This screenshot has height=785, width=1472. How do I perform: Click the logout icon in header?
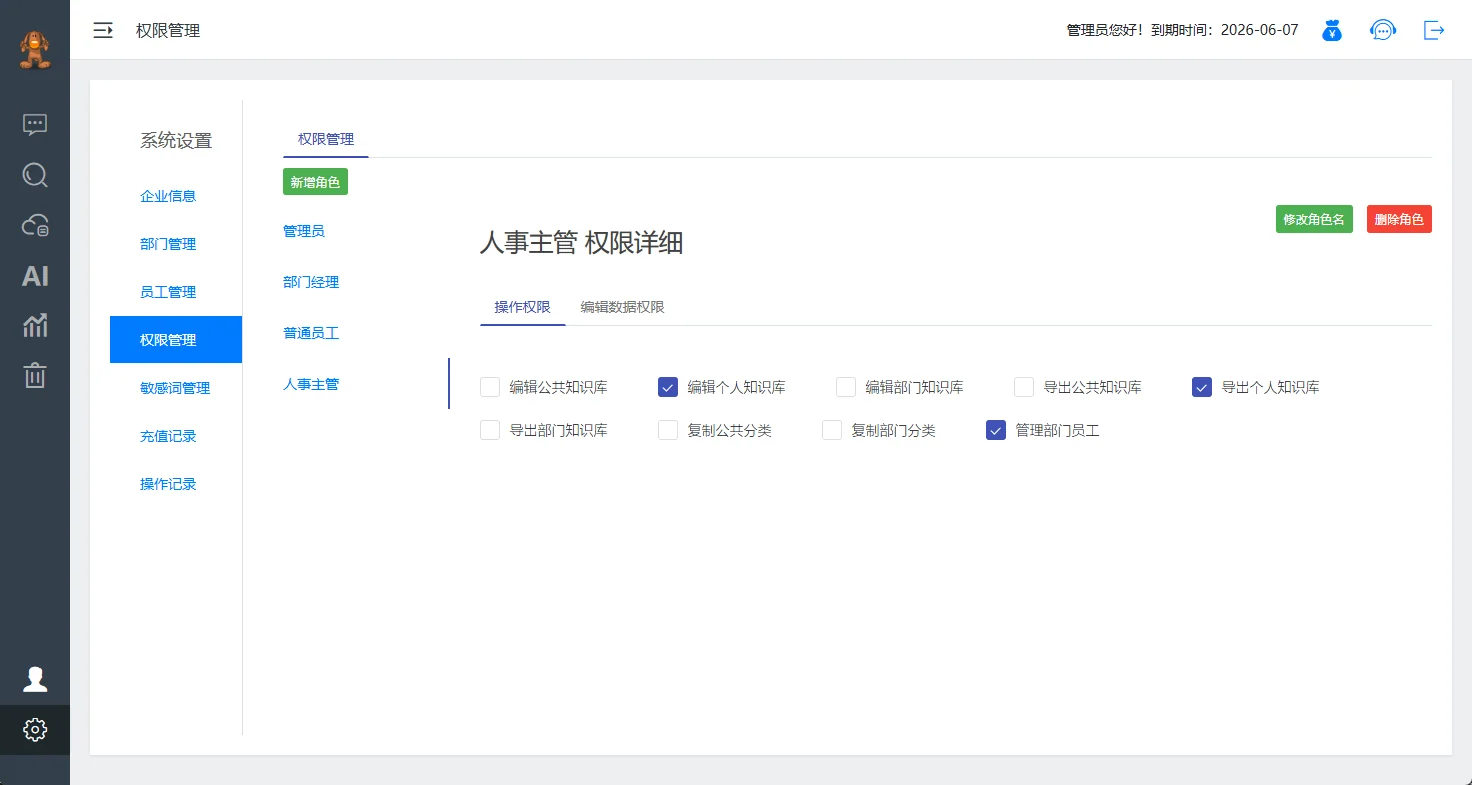coord(1434,30)
